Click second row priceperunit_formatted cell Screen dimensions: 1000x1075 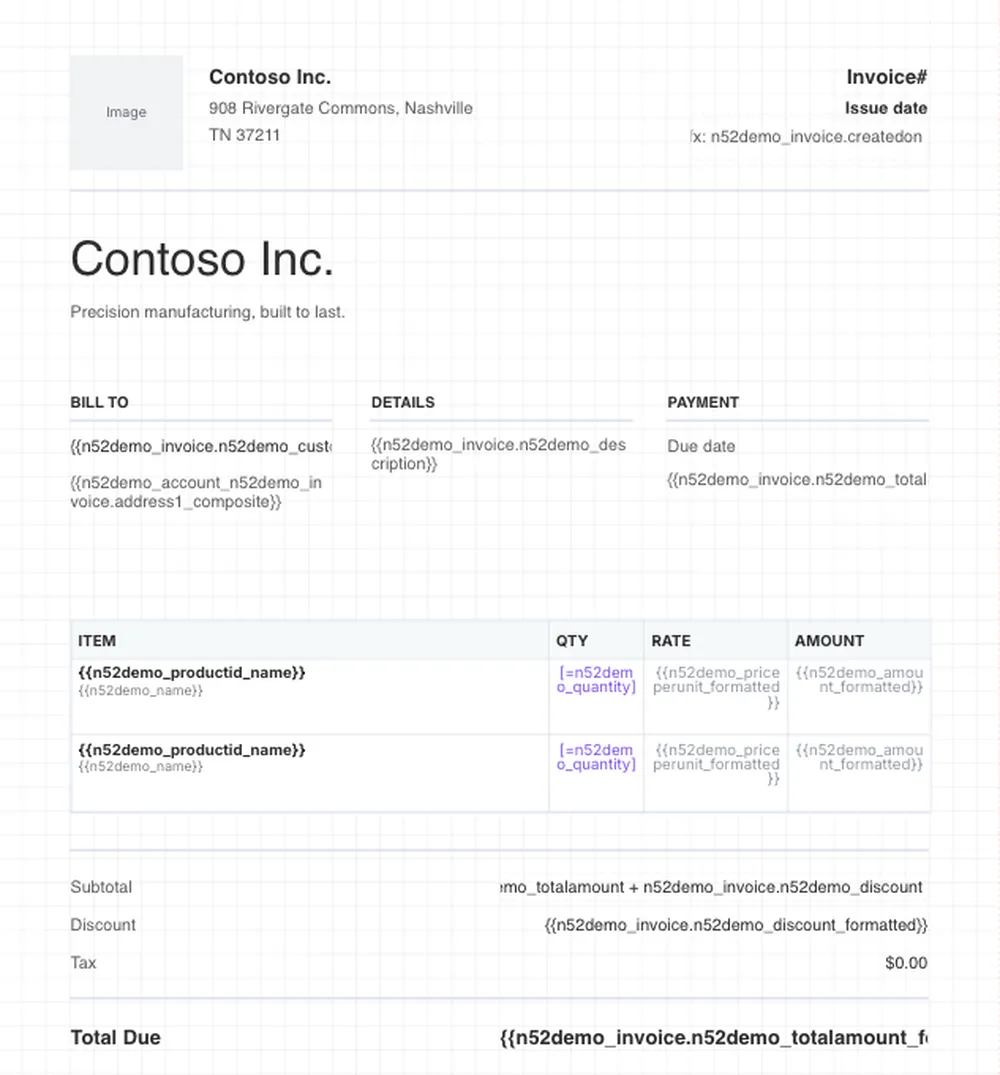[716, 764]
